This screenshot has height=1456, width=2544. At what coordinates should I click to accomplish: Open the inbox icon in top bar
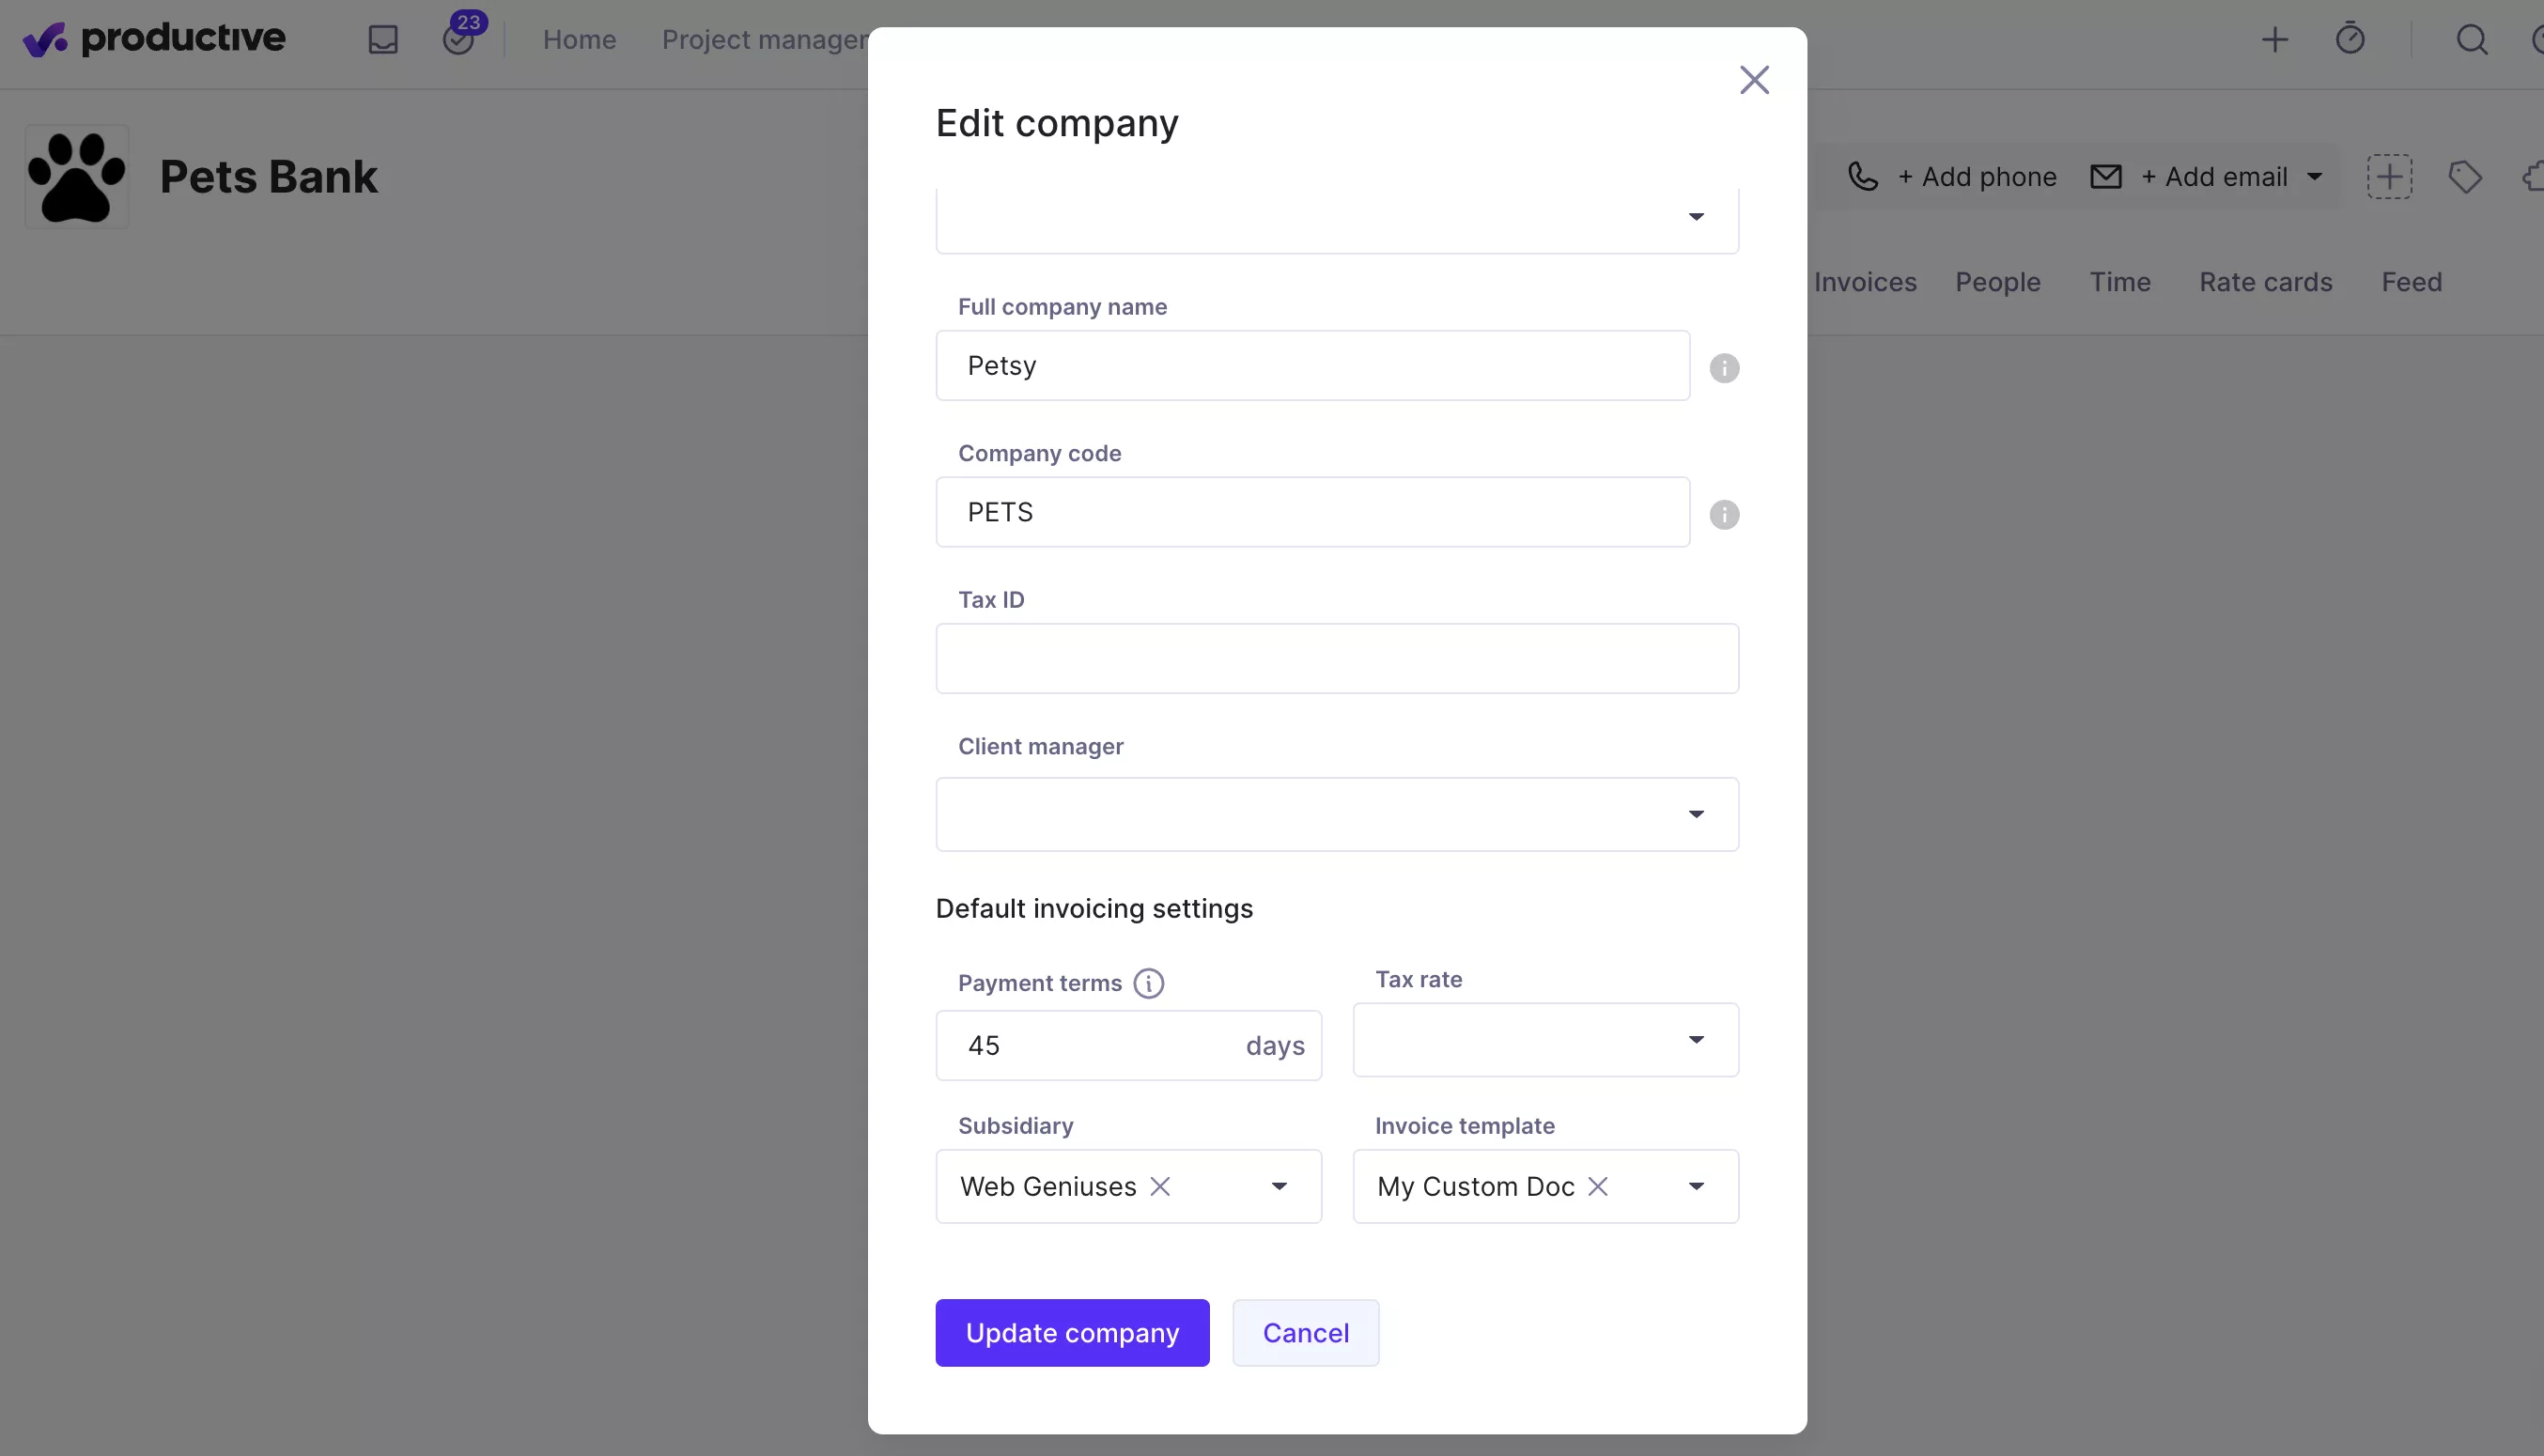pos(383,40)
